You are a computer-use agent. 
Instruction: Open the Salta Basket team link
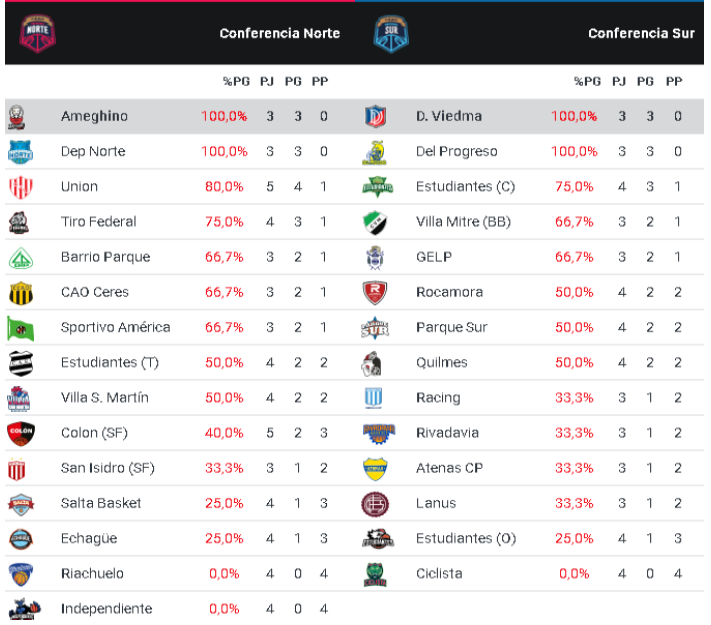click(101, 503)
